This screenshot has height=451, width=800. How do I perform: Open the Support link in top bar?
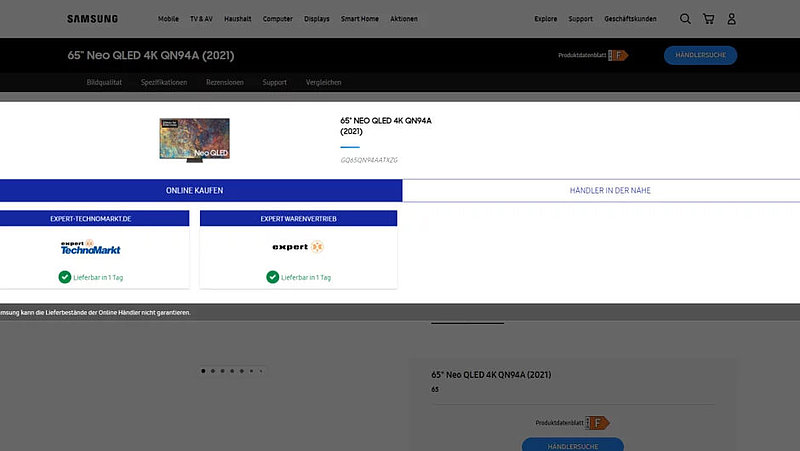click(x=580, y=19)
